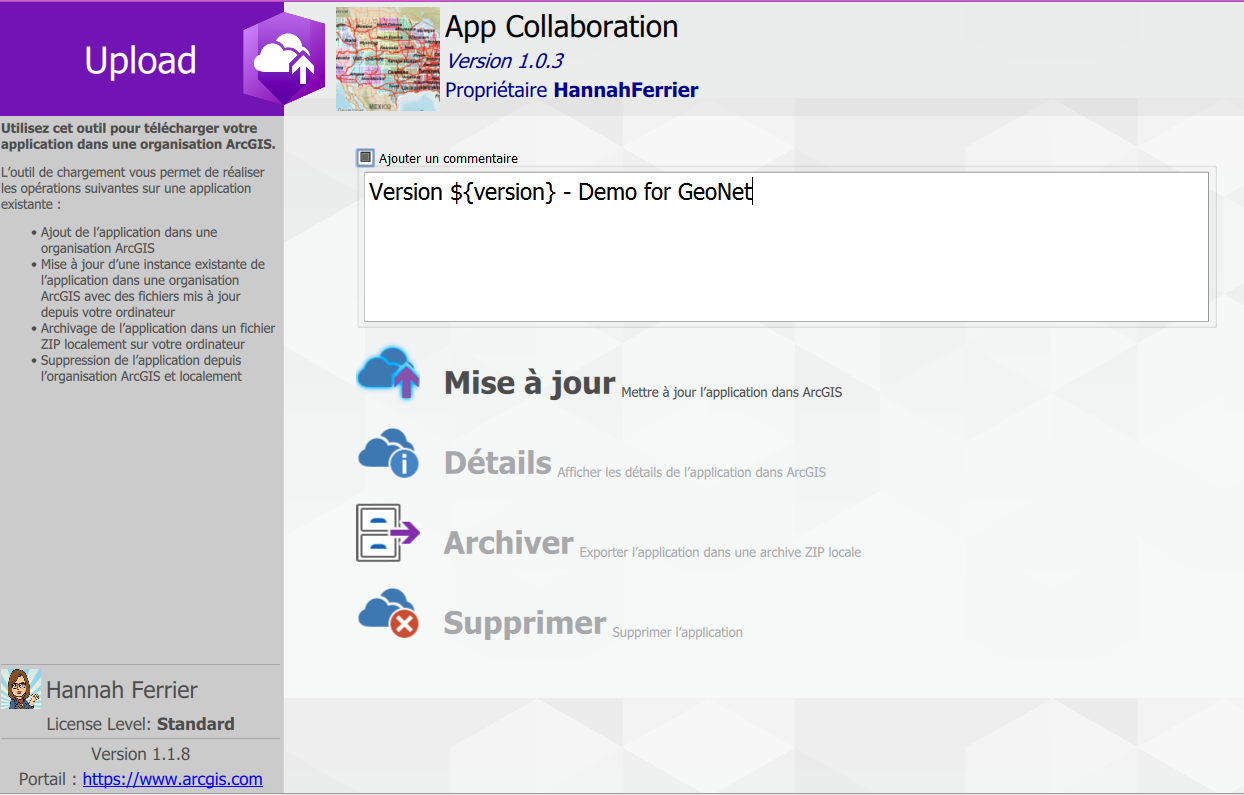Click the Supprimer button label

(x=525, y=622)
